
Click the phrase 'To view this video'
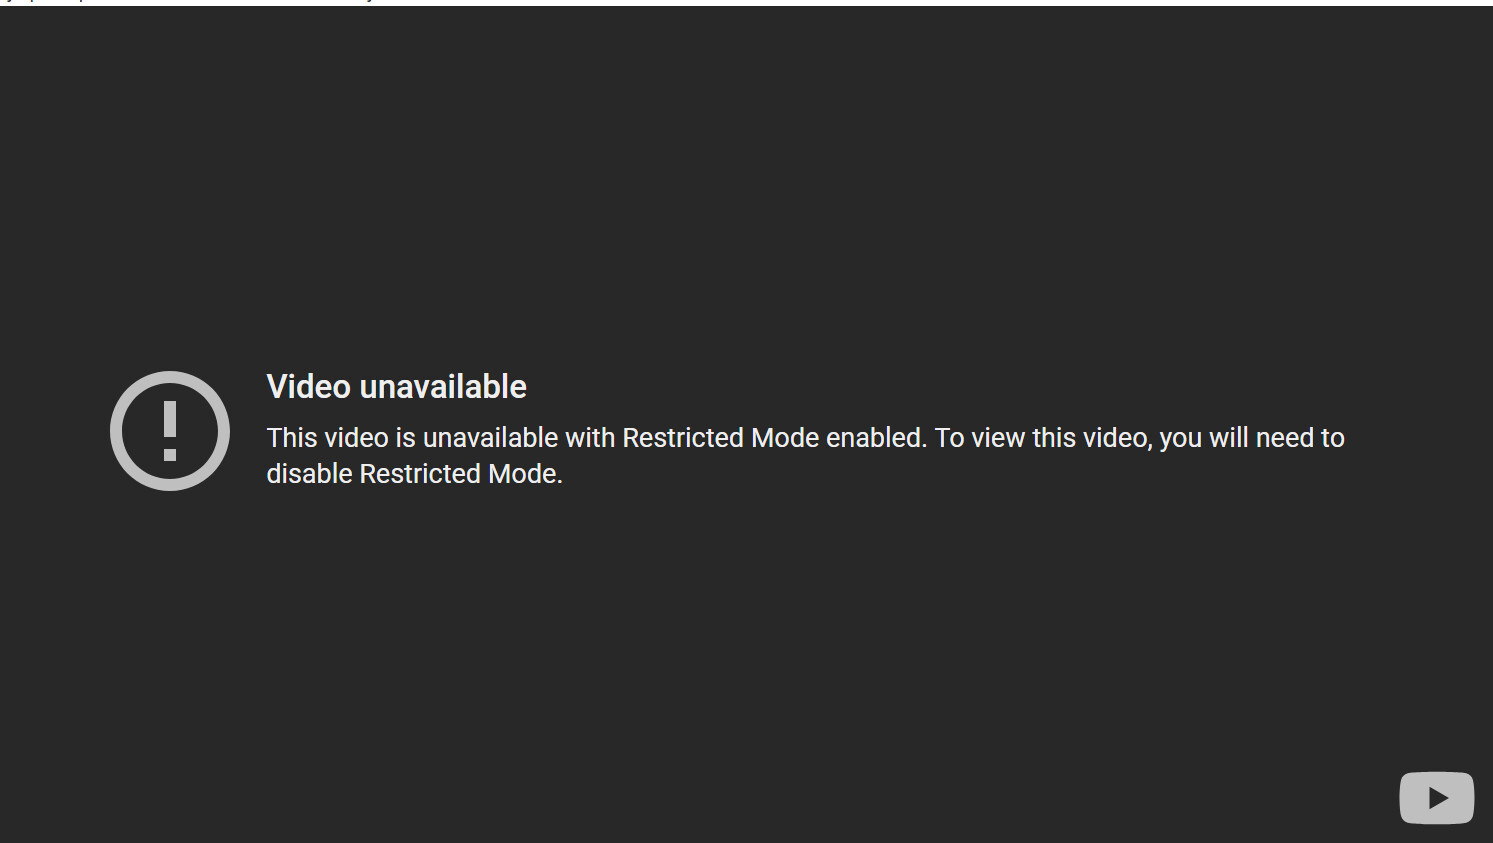1043,438
